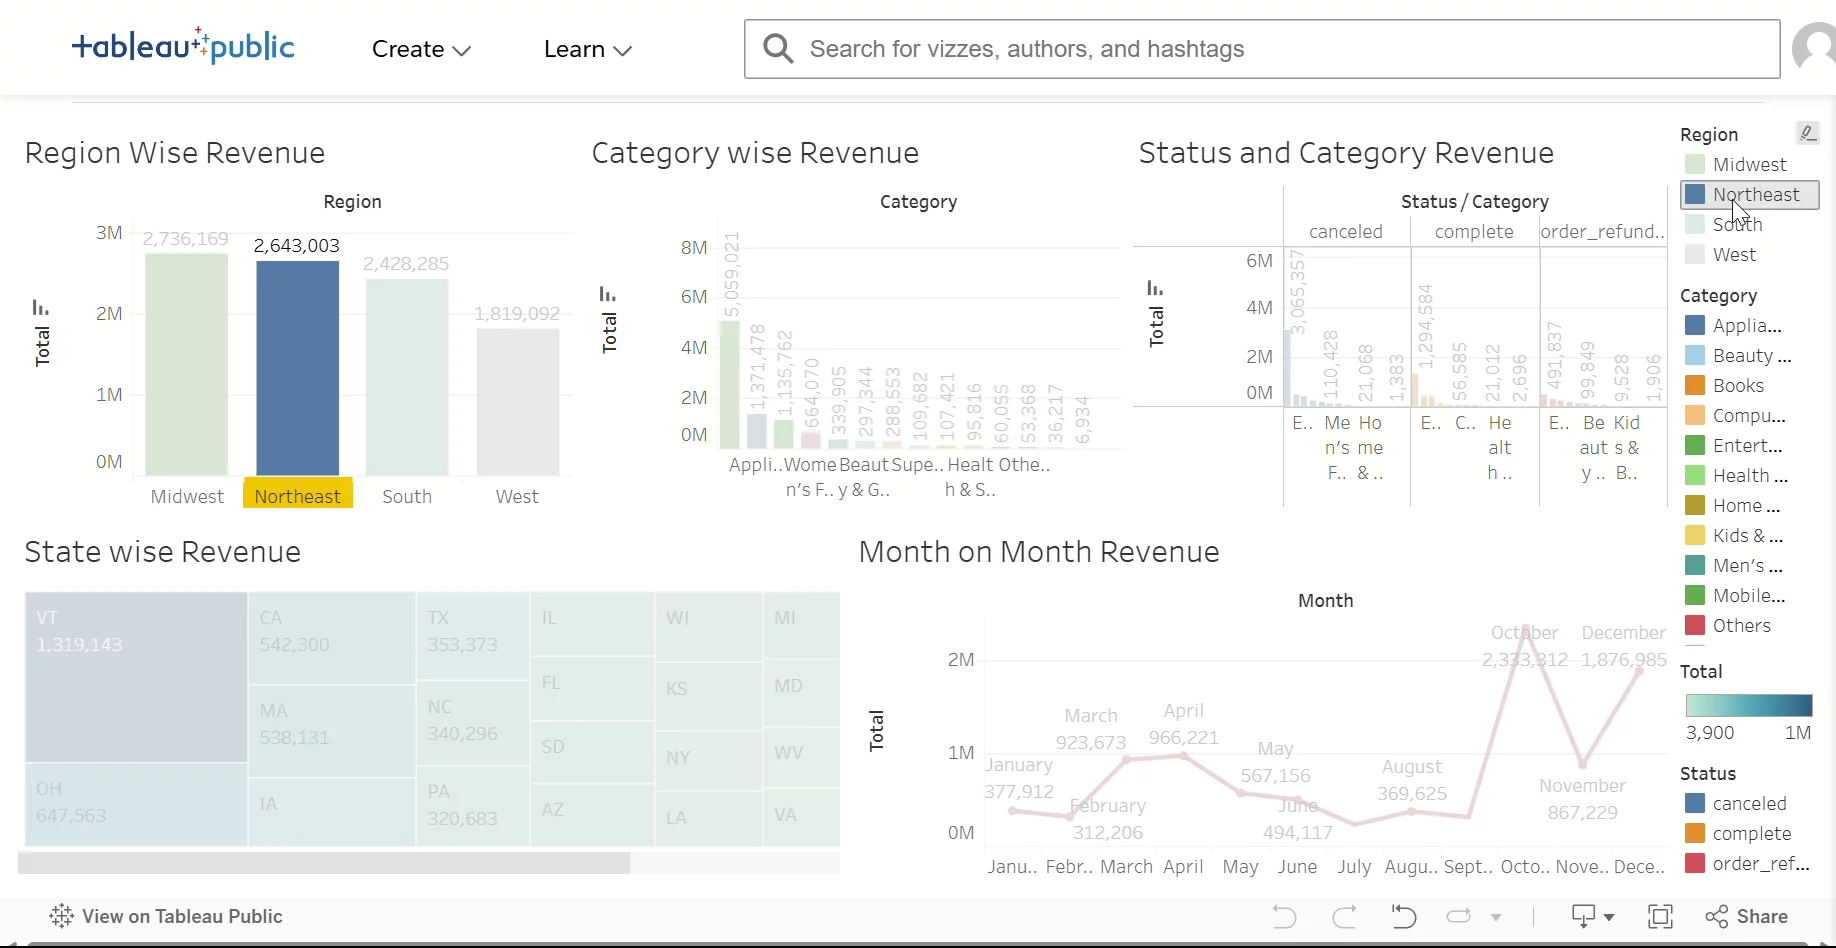Screen dimensions: 1836x948
Task: Enter full screen mode via the toolbar icon
Action: 1661,917
